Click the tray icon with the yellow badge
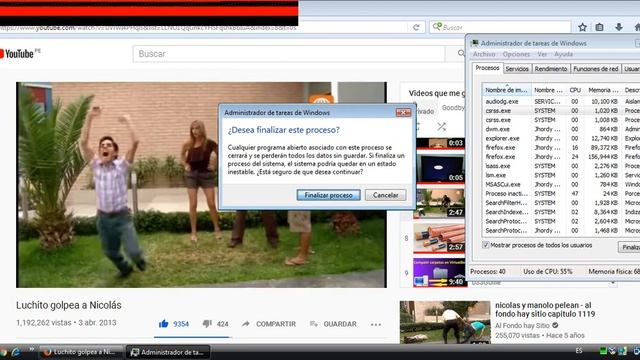This screenshot has height=360, width=640. [x=612, y=351]
